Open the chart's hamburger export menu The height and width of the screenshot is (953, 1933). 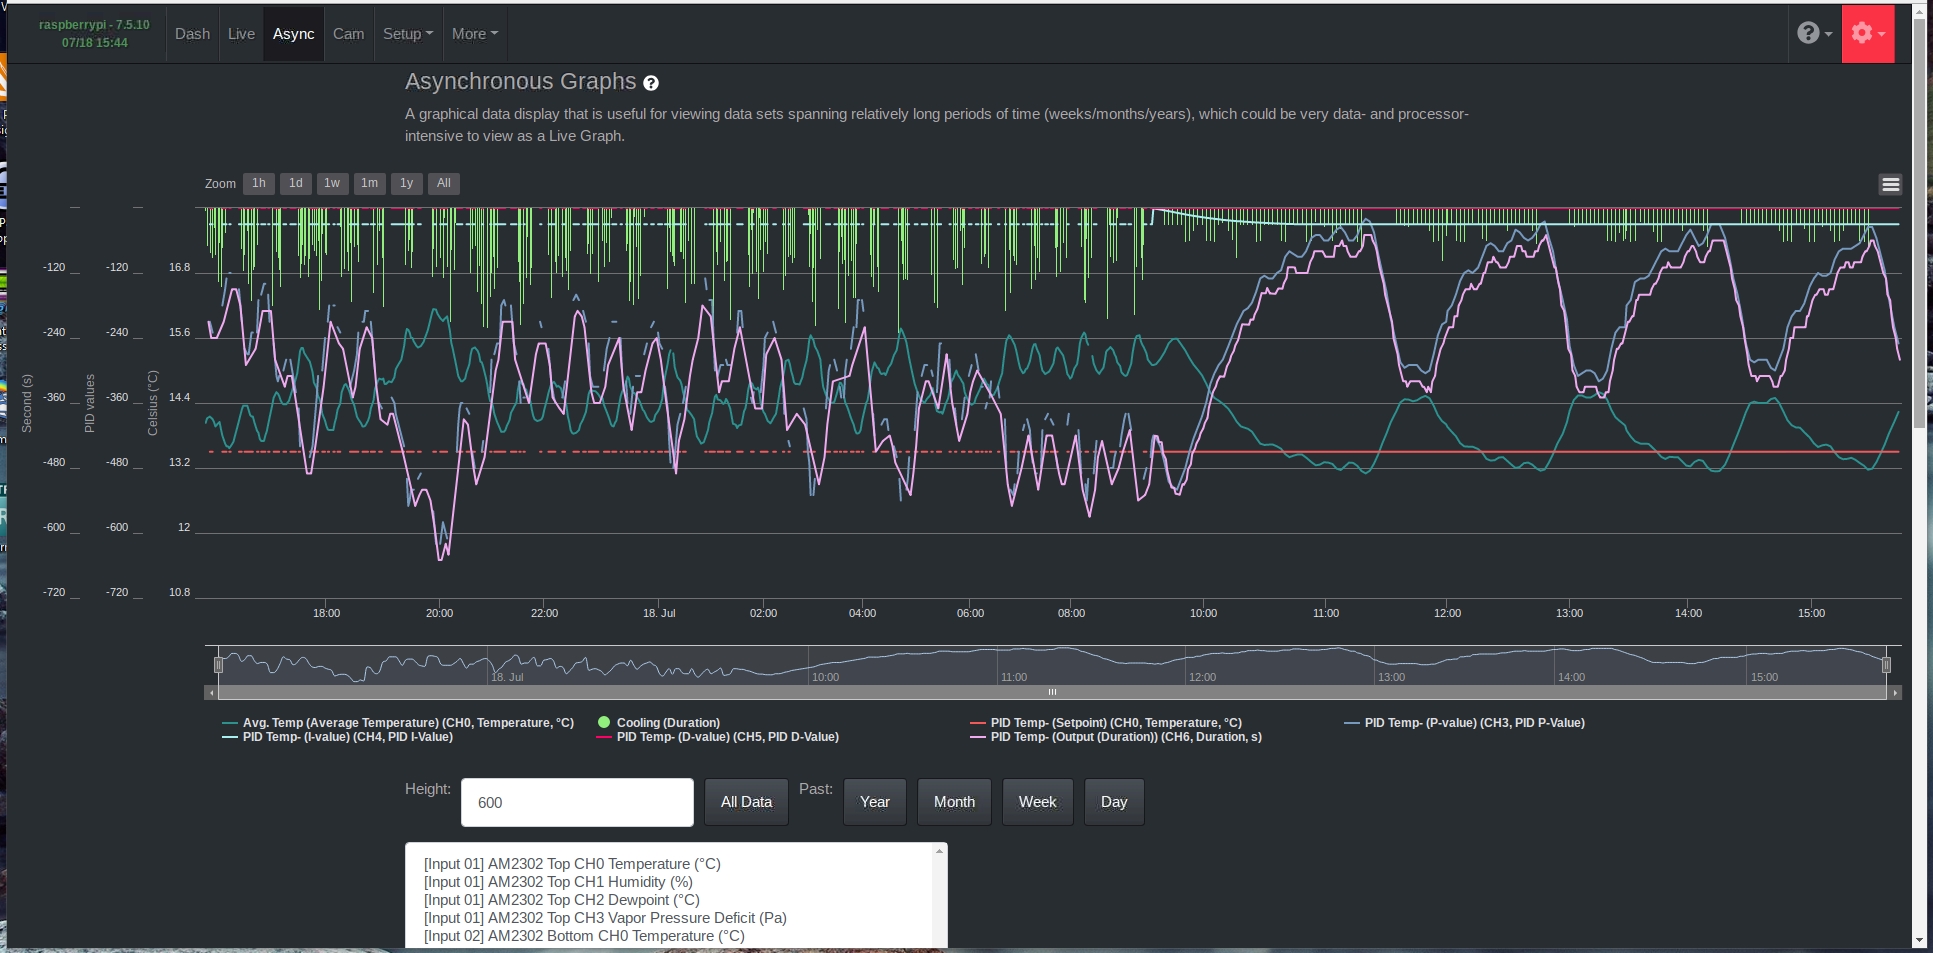click(x=1890, y=184)
